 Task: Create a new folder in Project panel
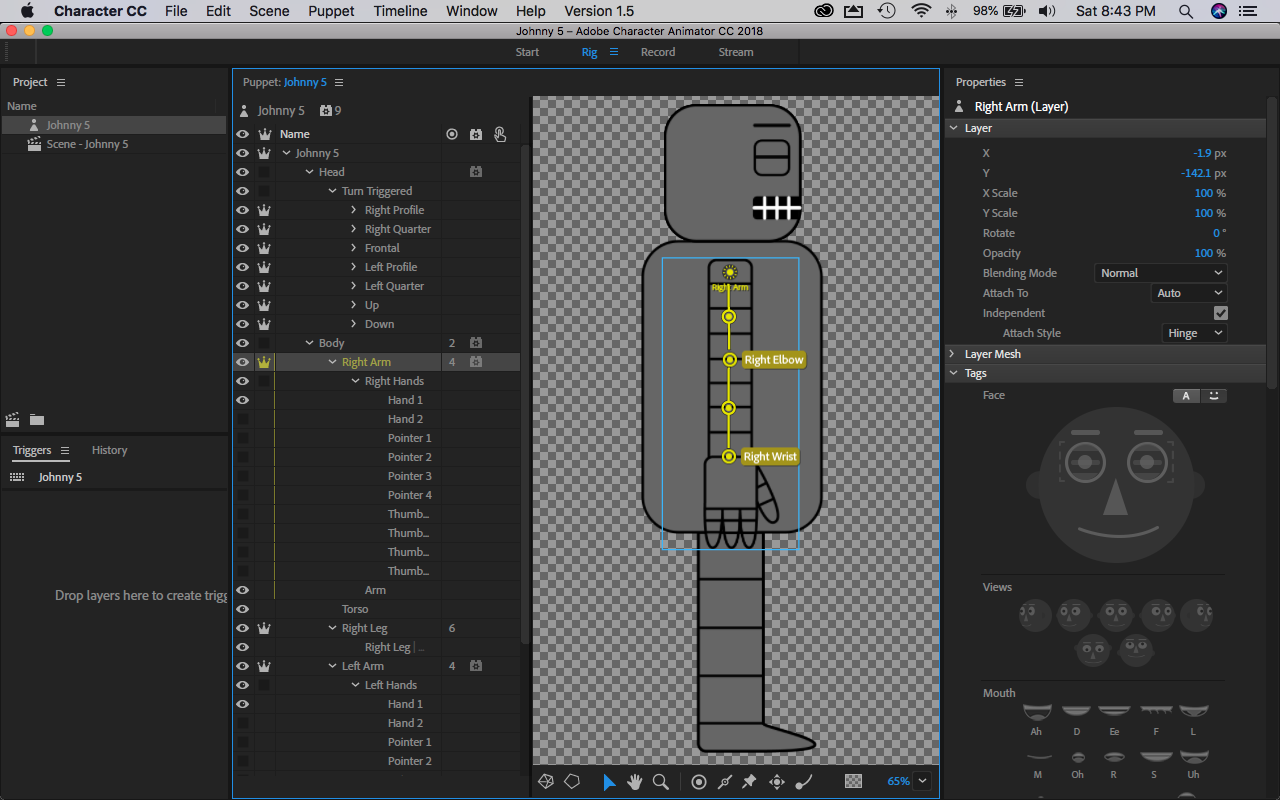tap(37, 420)
